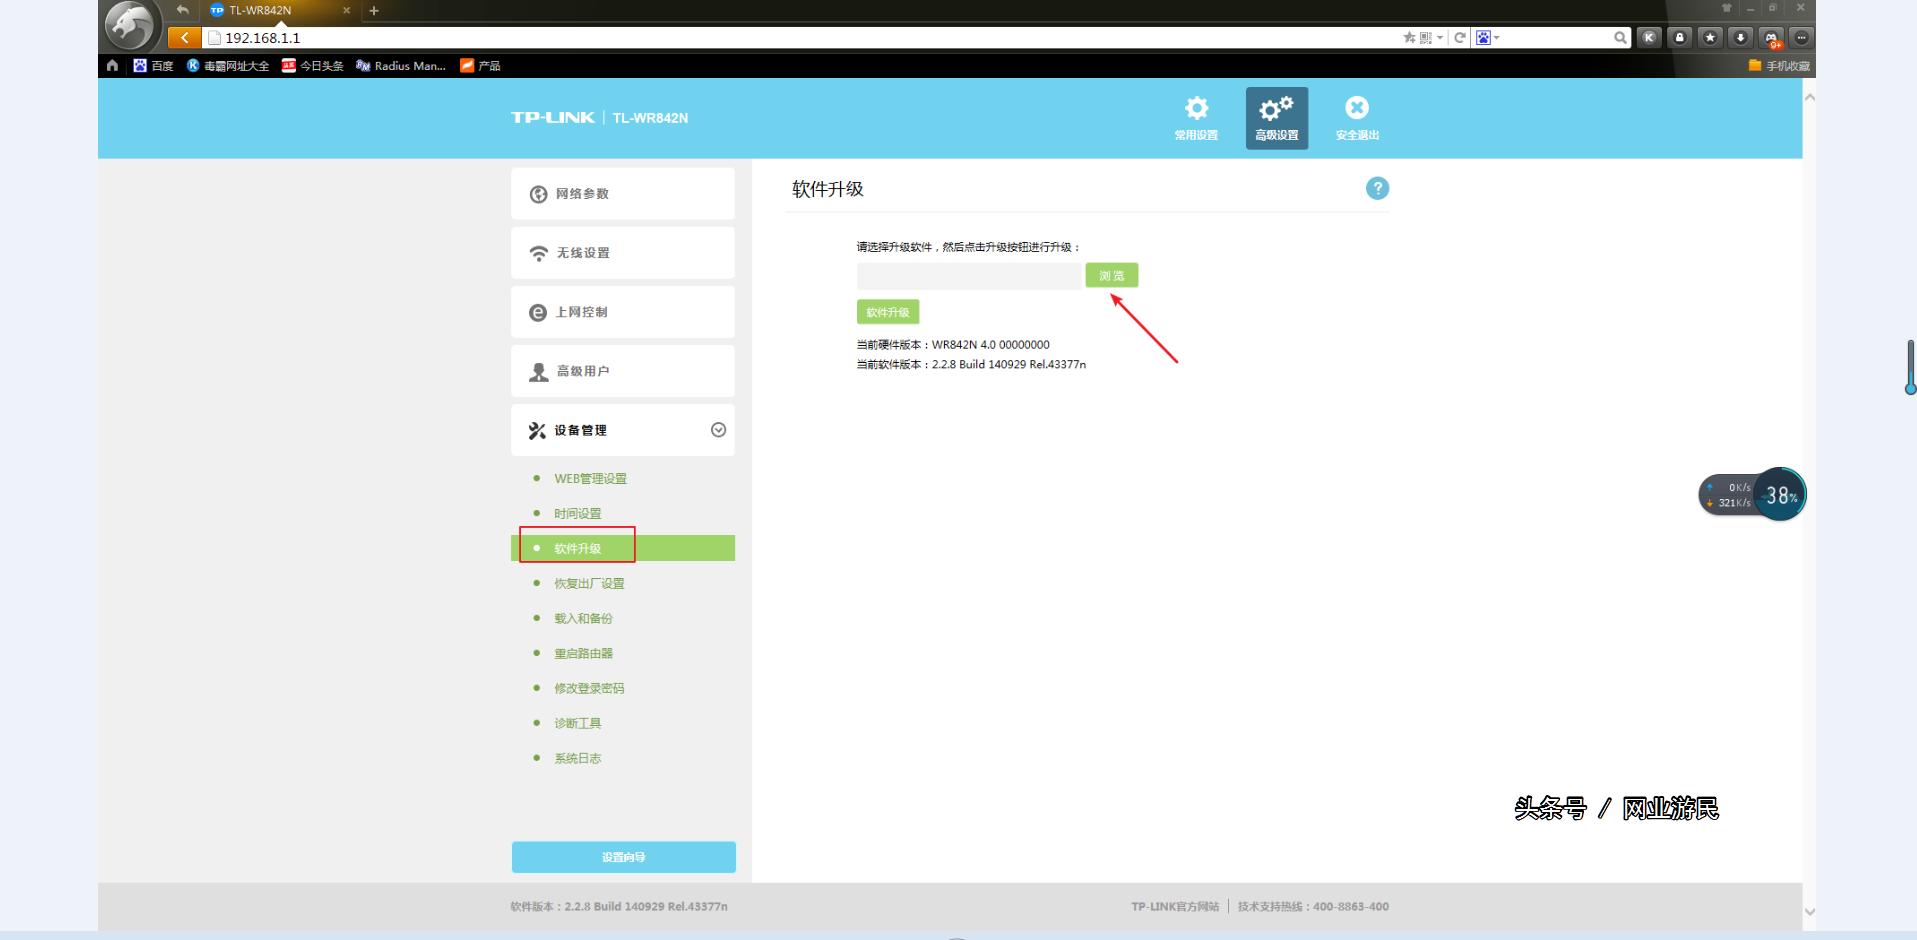Click the 浏览 browse button
Image resolution: width=1917 pixels, height=940 pixels.
click(1112, 275)
